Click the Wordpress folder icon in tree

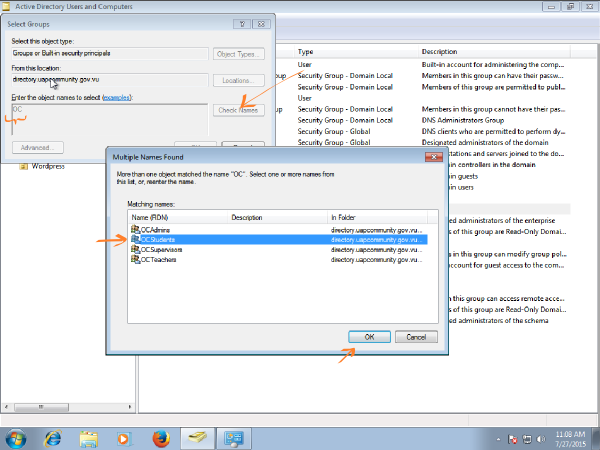24,166
